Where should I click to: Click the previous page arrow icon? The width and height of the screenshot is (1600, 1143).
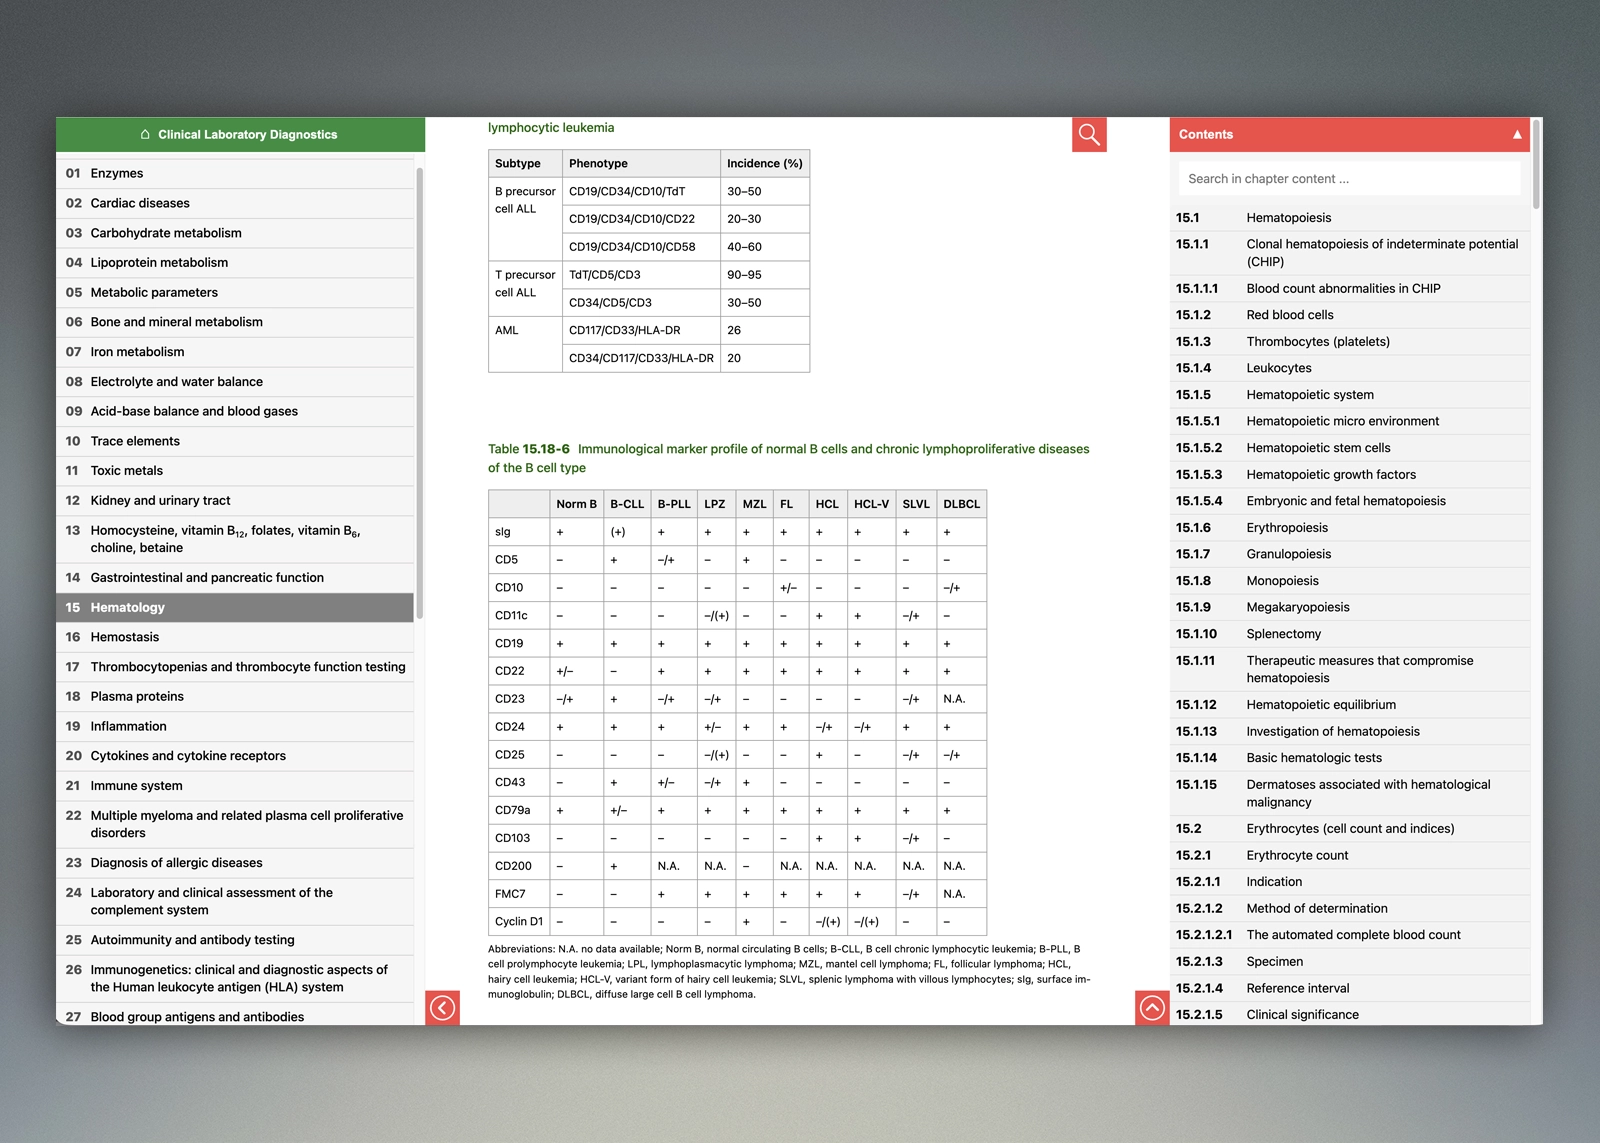(442, 1008)
